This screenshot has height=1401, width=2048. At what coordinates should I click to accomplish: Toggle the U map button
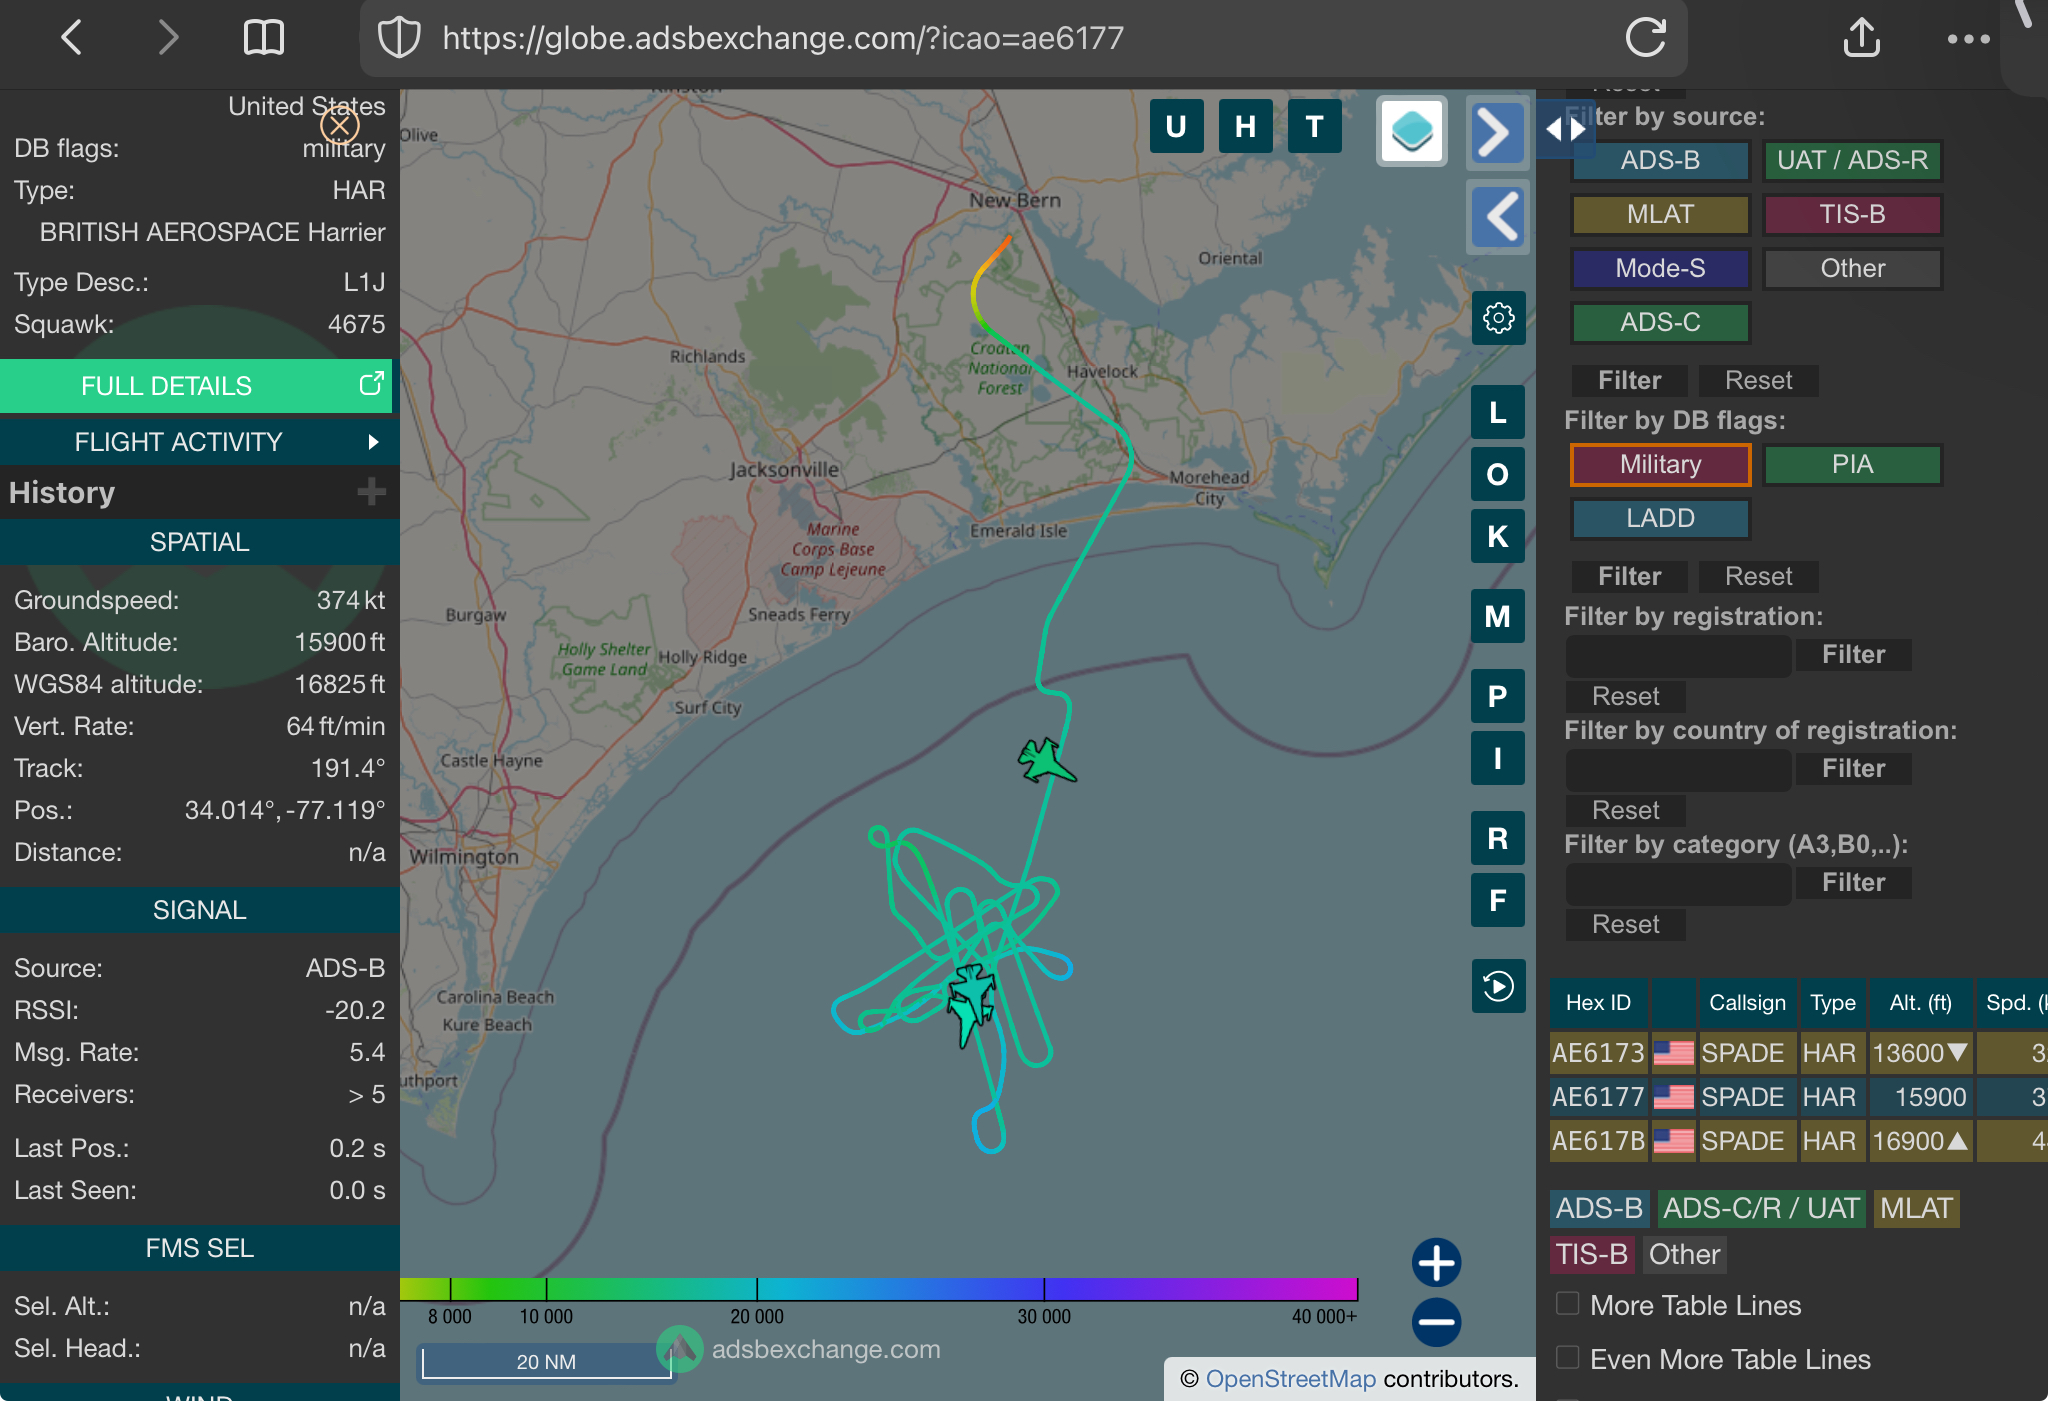pos(1176,127)
